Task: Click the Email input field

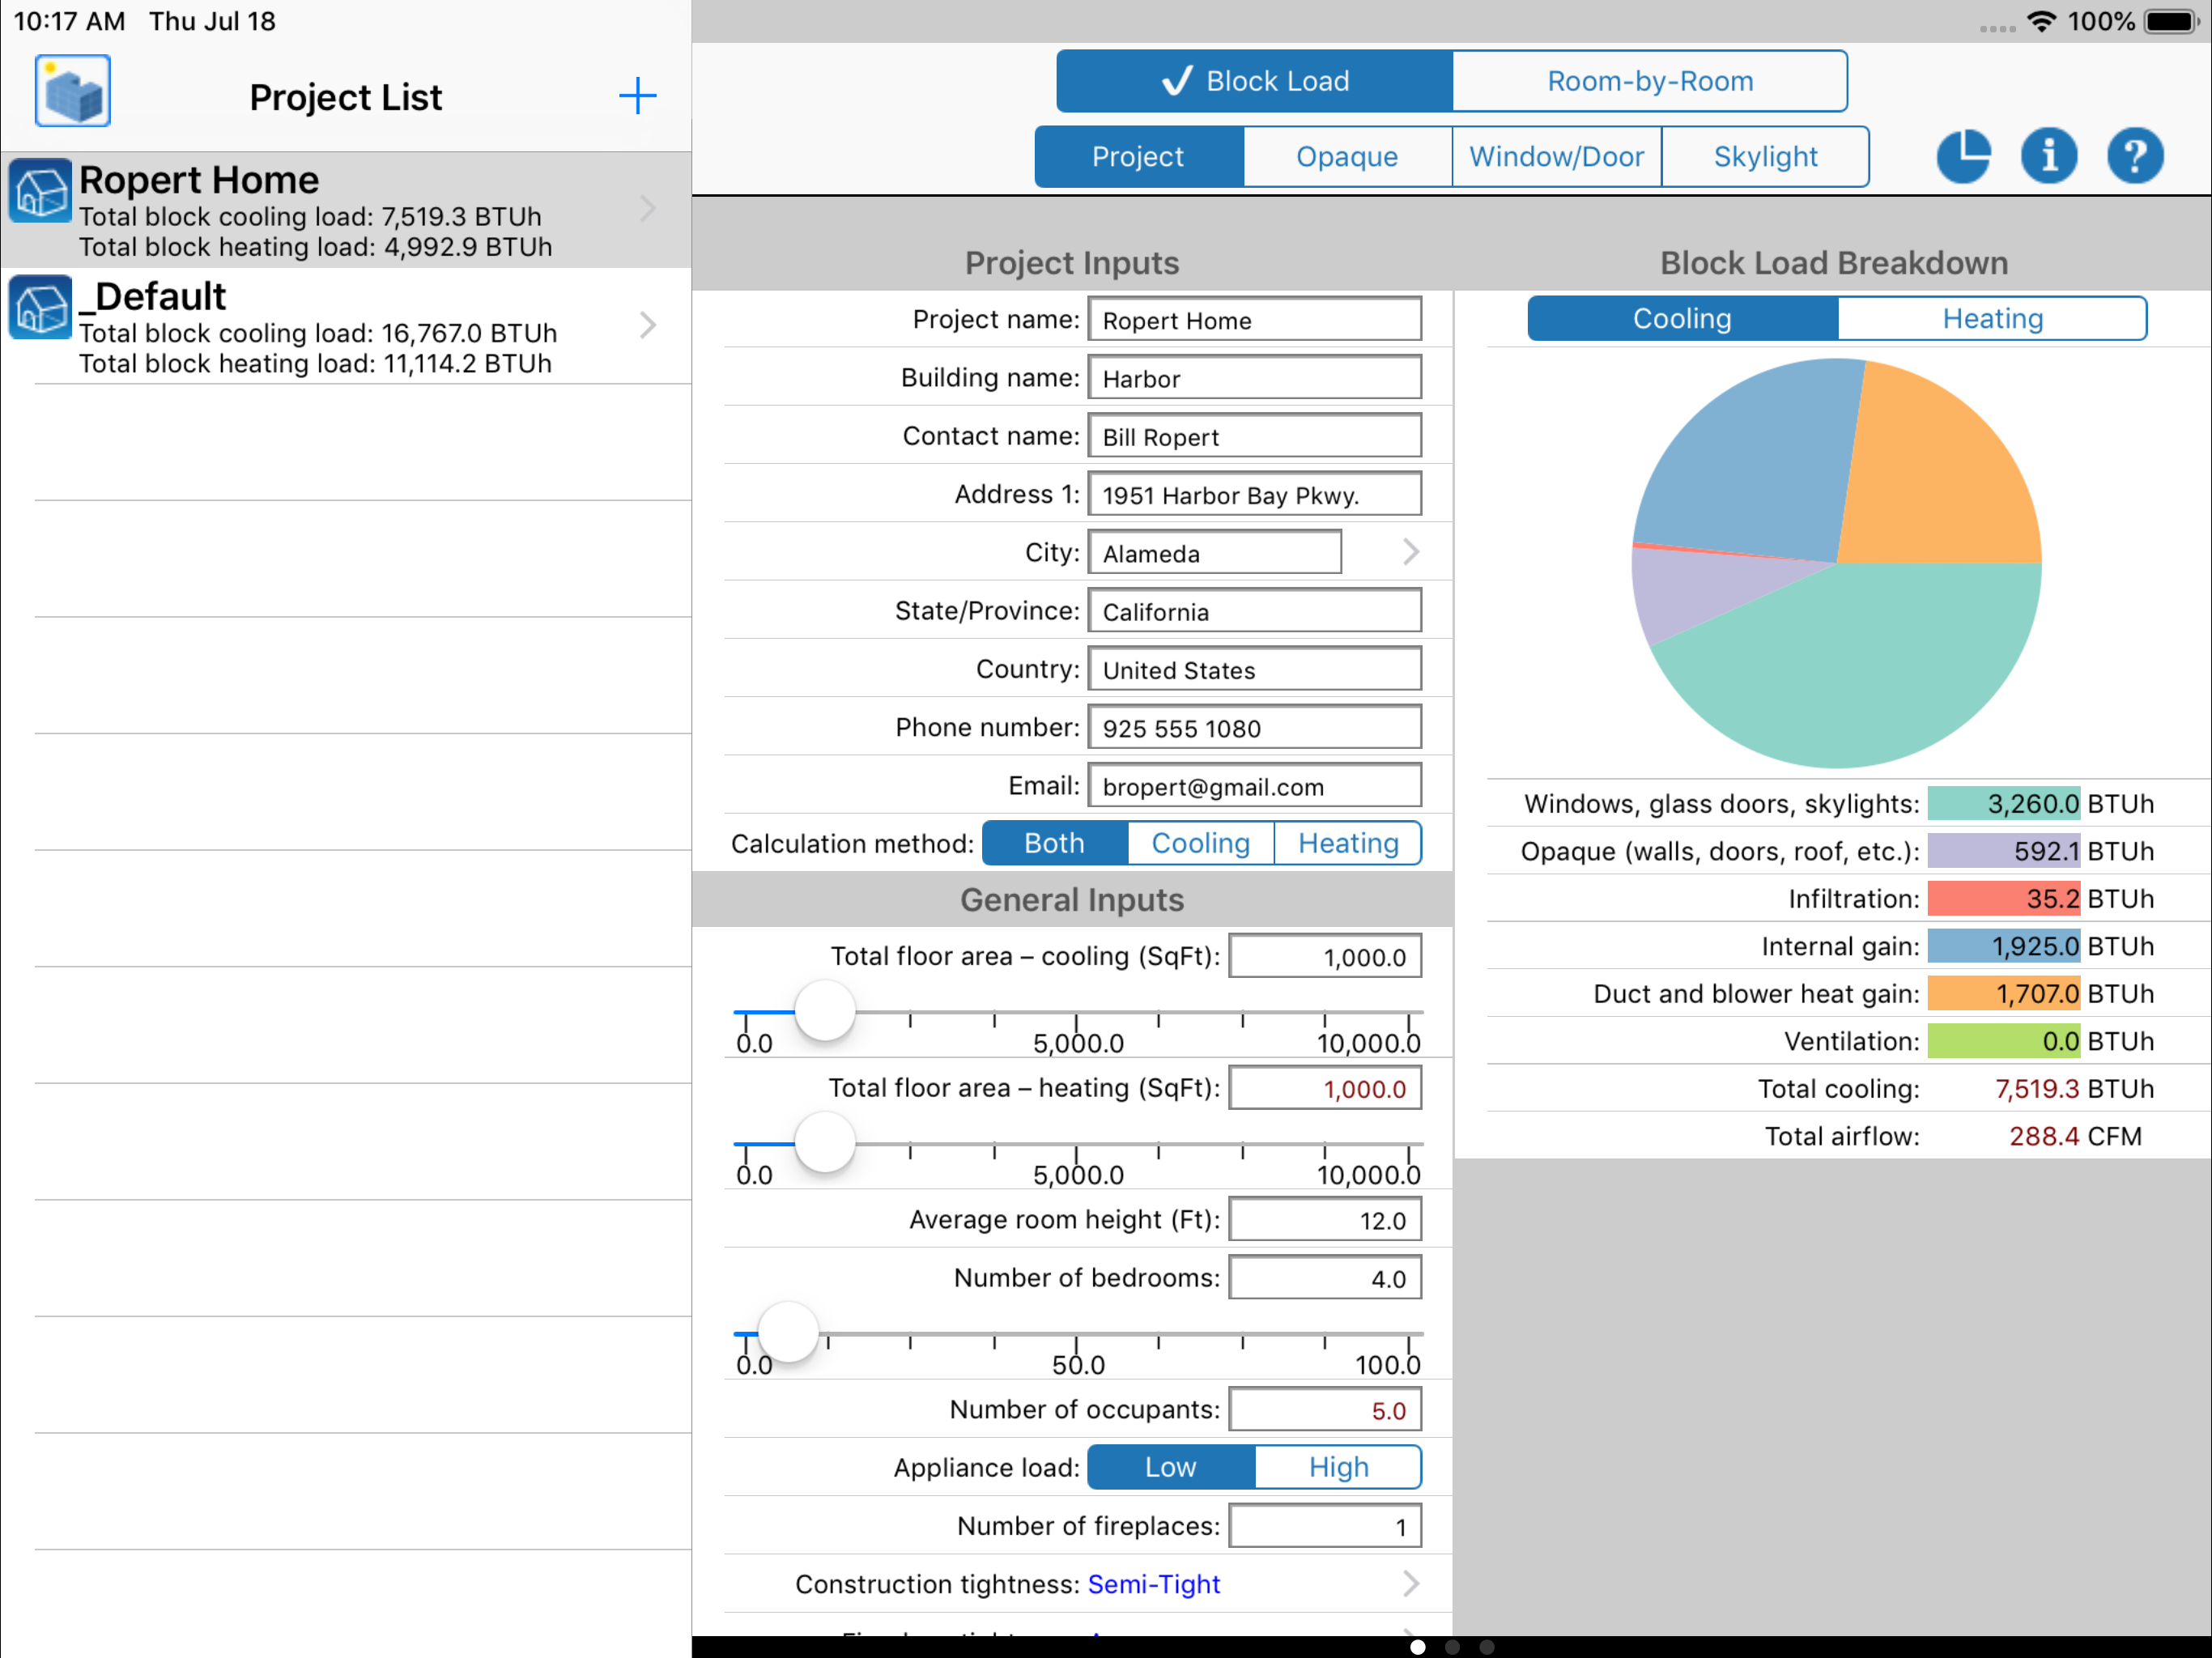Action: pos(1254,786)
